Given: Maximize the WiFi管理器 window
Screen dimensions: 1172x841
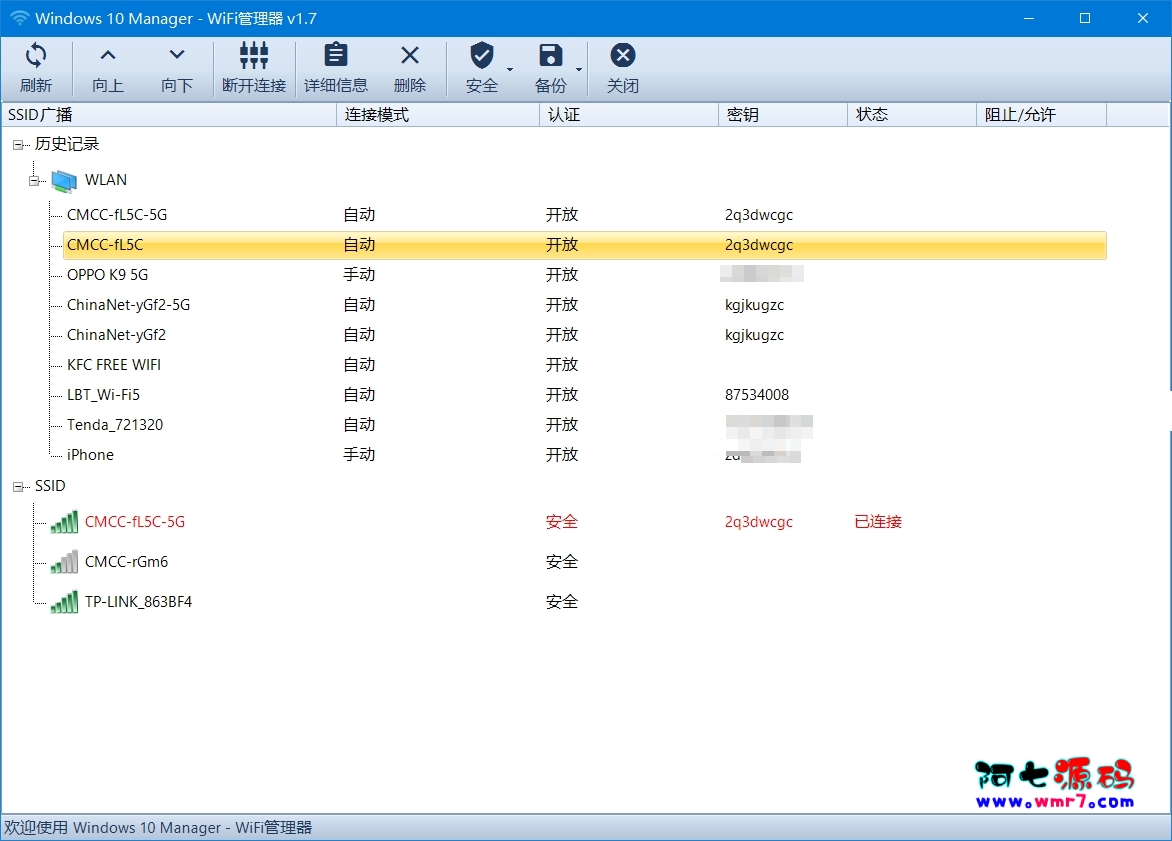Looking at the screenshot, I should click(x=1085, y=18).
